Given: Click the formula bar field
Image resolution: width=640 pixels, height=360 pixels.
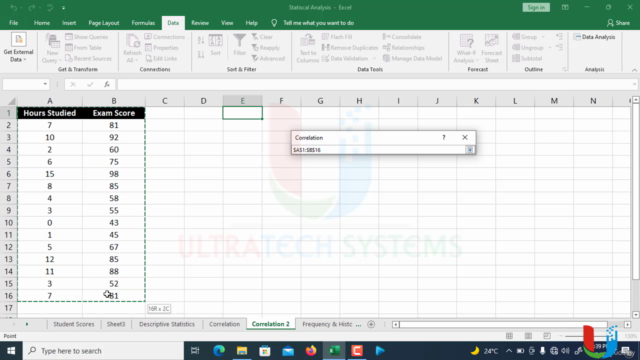Looking at the screenshot, I should pyautogui.click(x=375, y=84).
